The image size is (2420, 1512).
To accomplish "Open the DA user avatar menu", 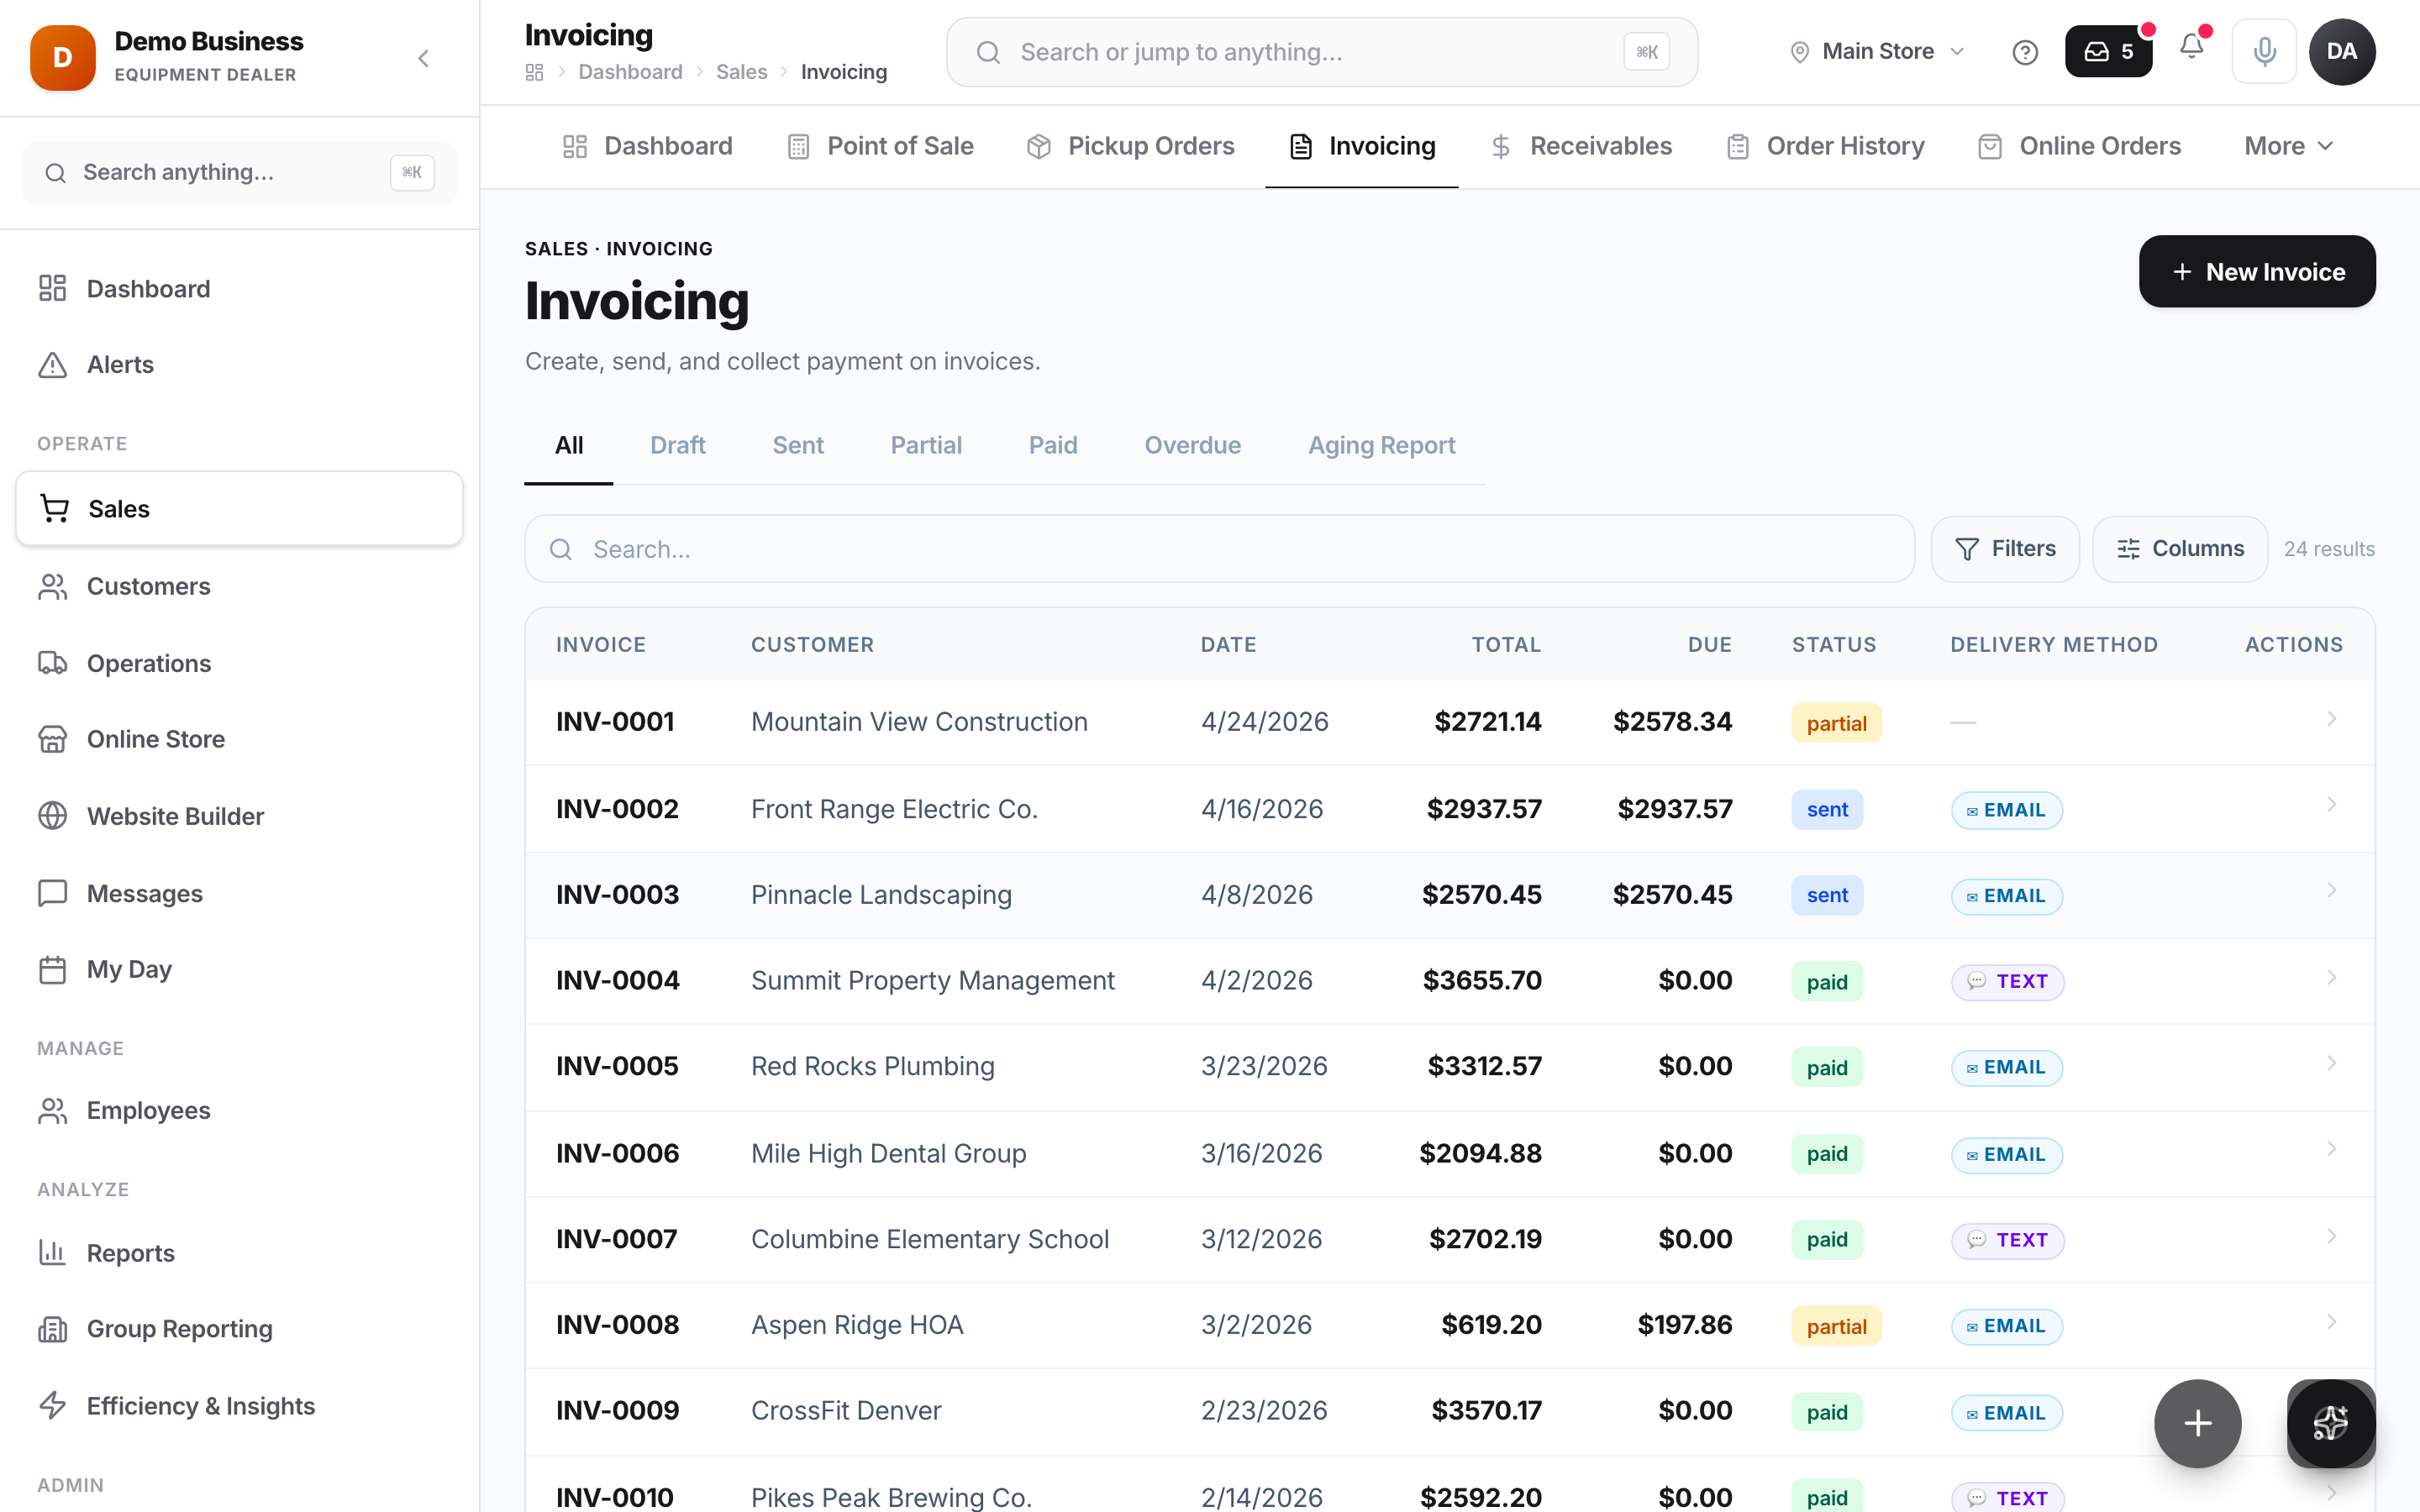I will click(2342, 52).
